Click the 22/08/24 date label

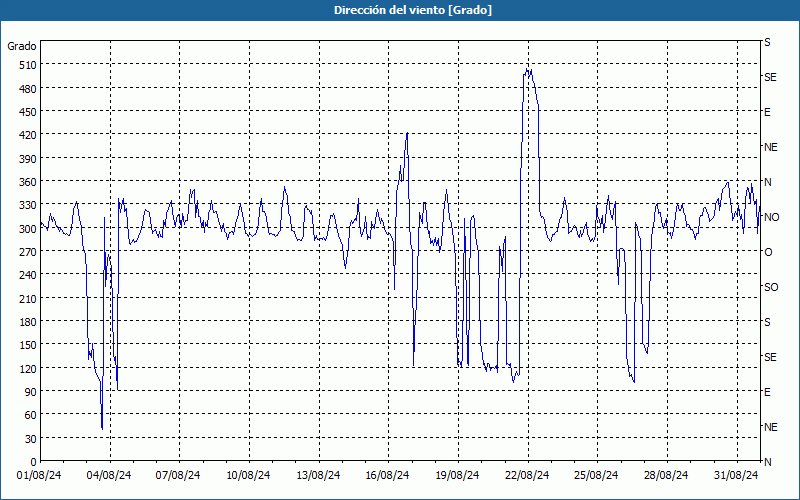[x=527, y=476]
